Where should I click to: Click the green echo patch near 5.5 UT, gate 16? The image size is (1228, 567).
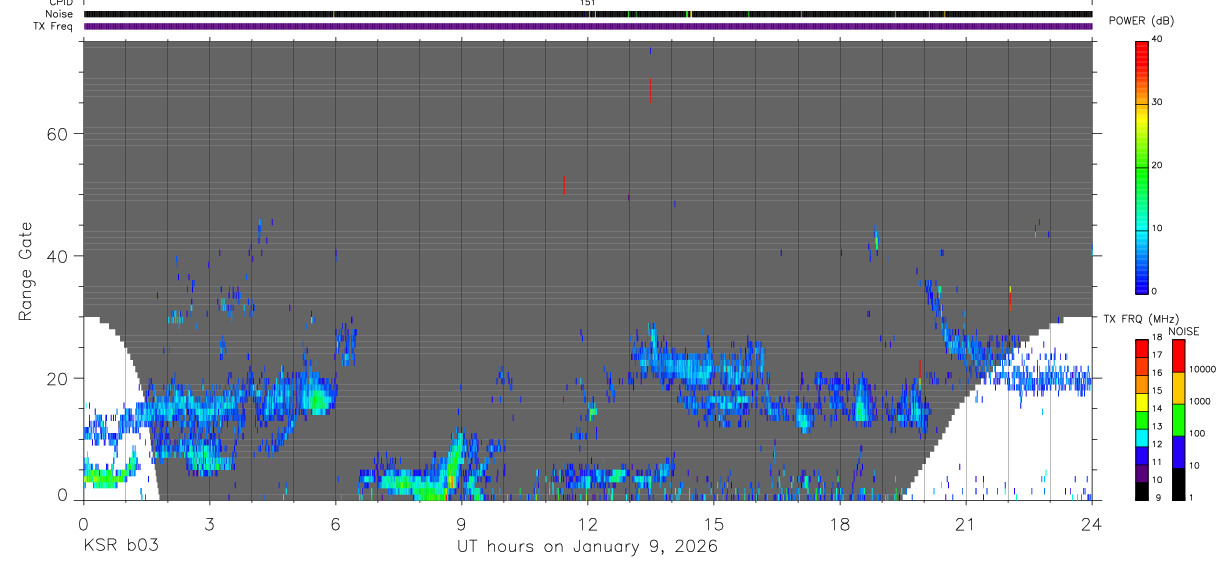318,402
